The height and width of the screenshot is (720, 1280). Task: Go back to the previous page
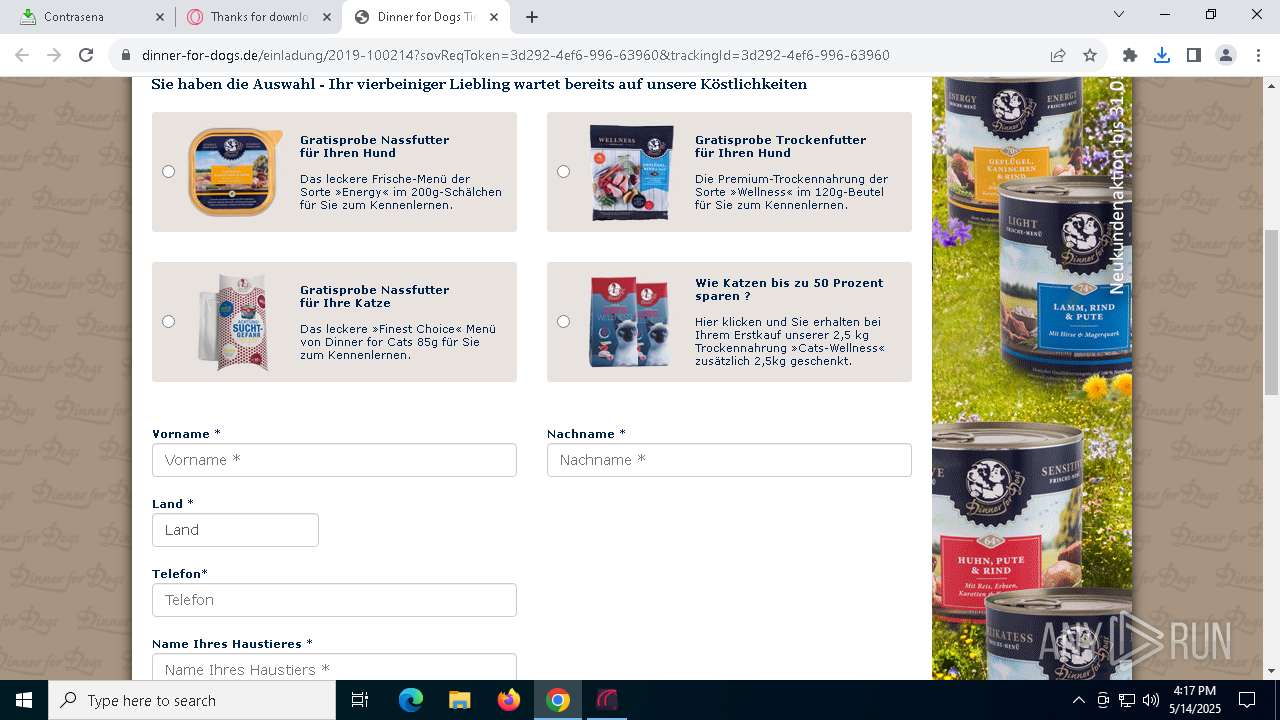tap(22, 55)
